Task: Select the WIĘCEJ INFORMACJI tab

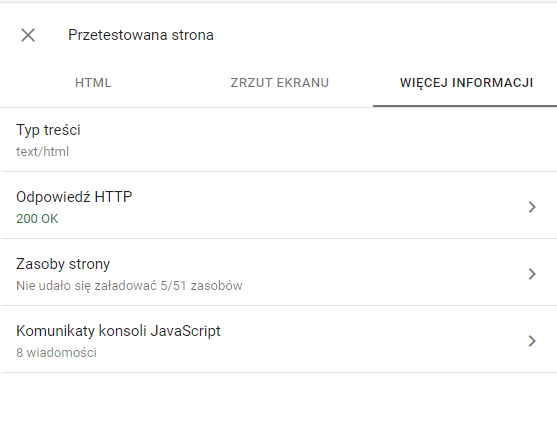Action: [466, 83]
